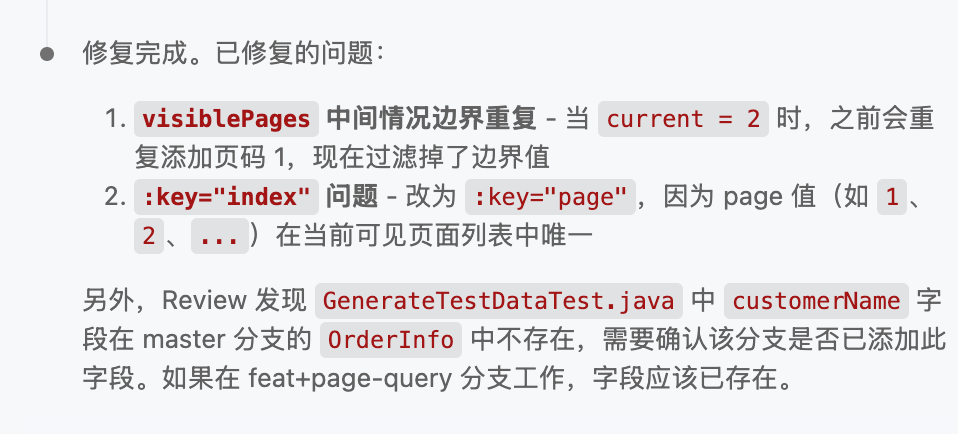Click the :key="index" code chip
Screen dimensions: 958x434
pos(226,196)
